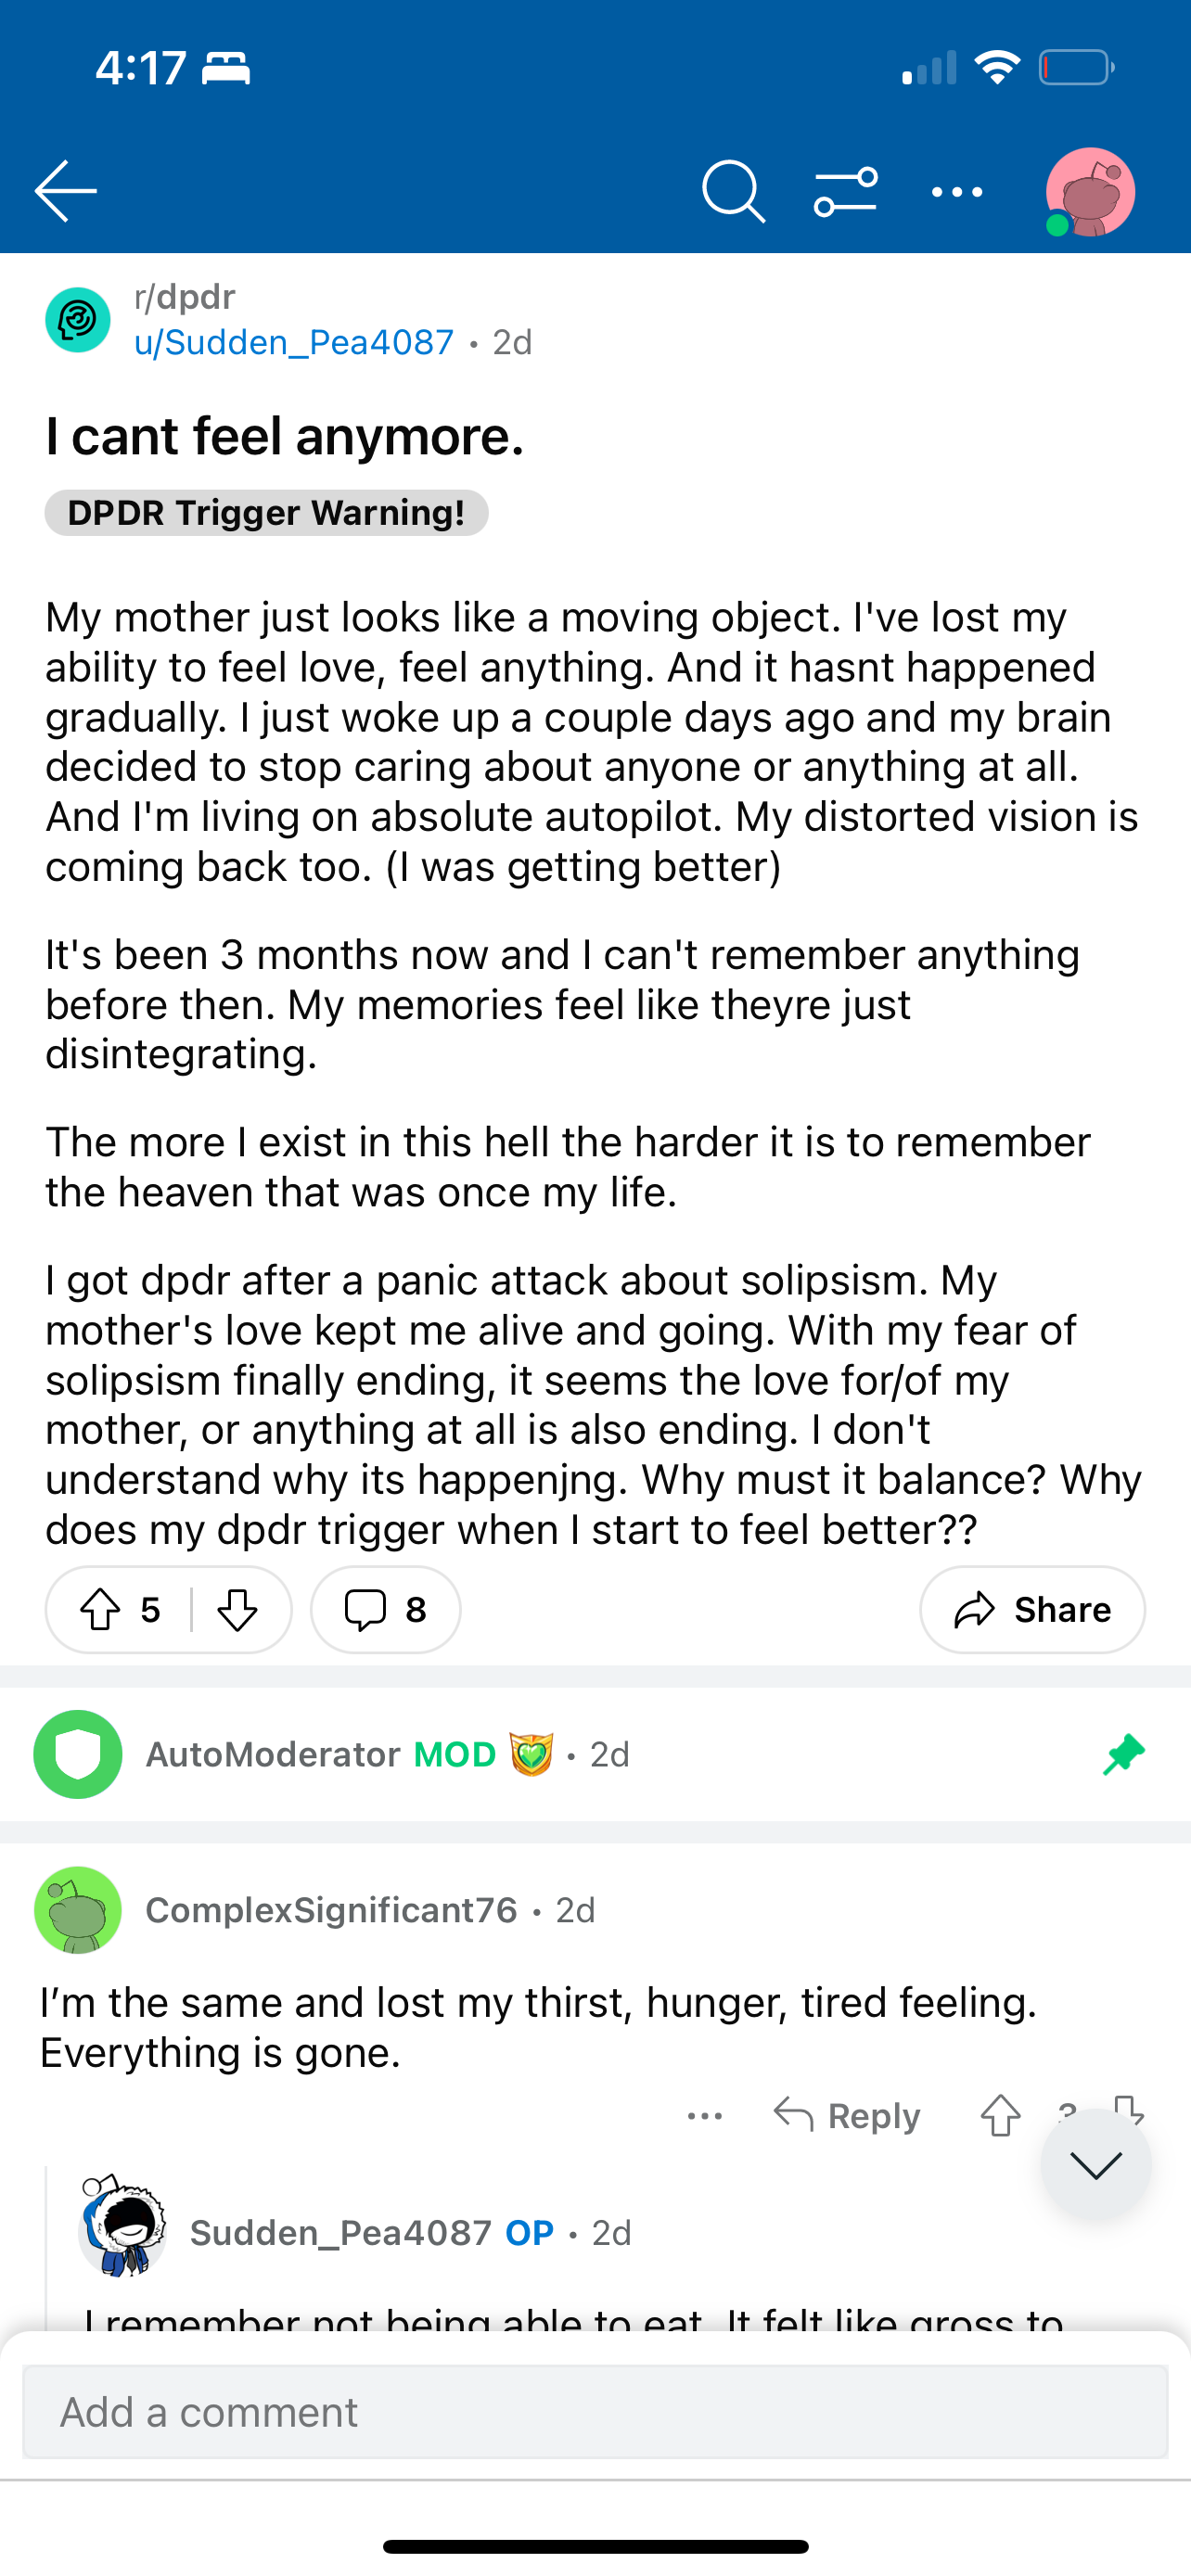This screenshot has width=1191, height=2576.
Task: Open ComplexSignificant76's avatar
Action: pyautogui.click(x=78, y=1910)
